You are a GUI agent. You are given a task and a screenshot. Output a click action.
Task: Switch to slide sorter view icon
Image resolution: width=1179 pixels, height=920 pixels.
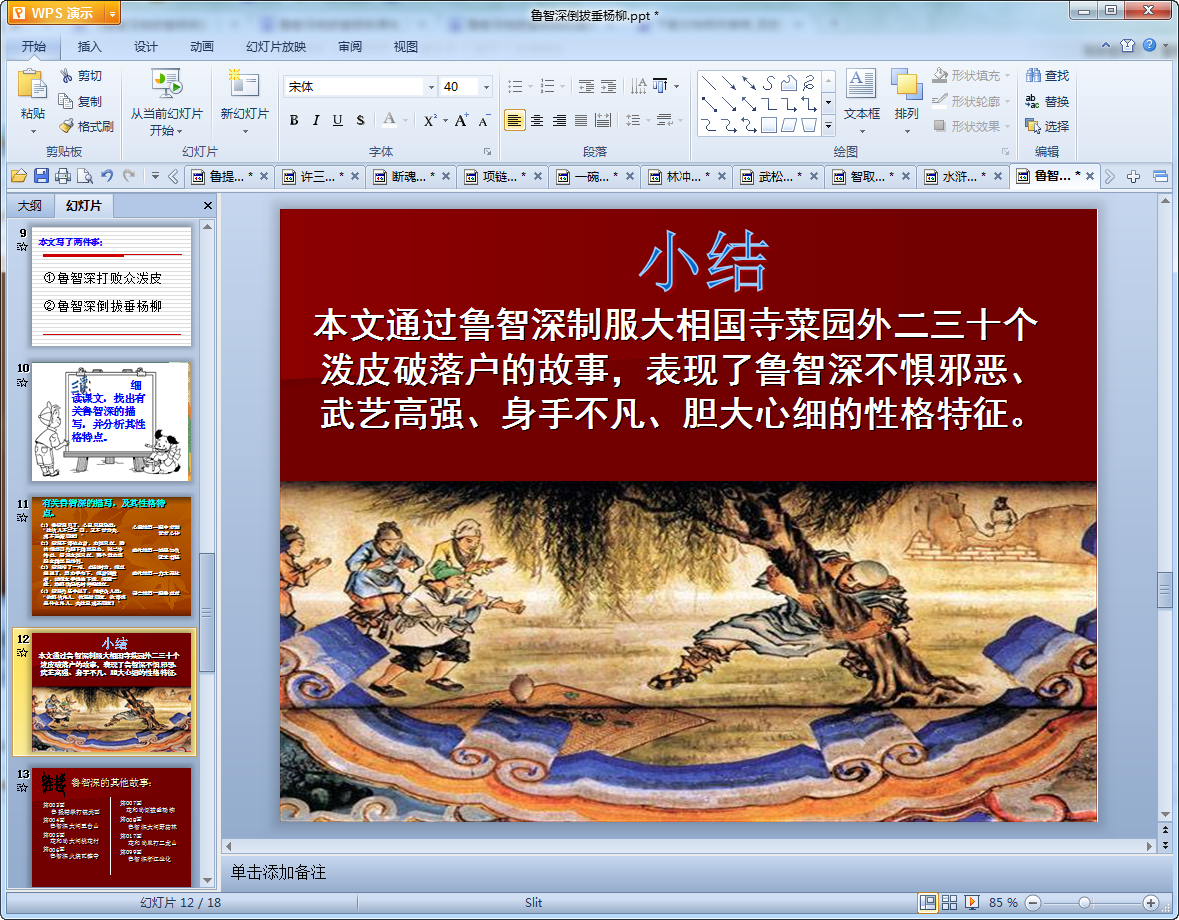click(x=950, y=902)
